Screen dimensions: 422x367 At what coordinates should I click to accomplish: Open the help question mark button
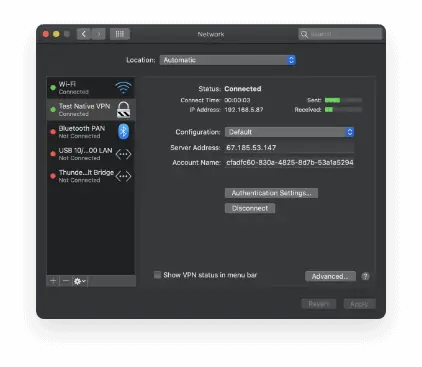pos(365,276)
